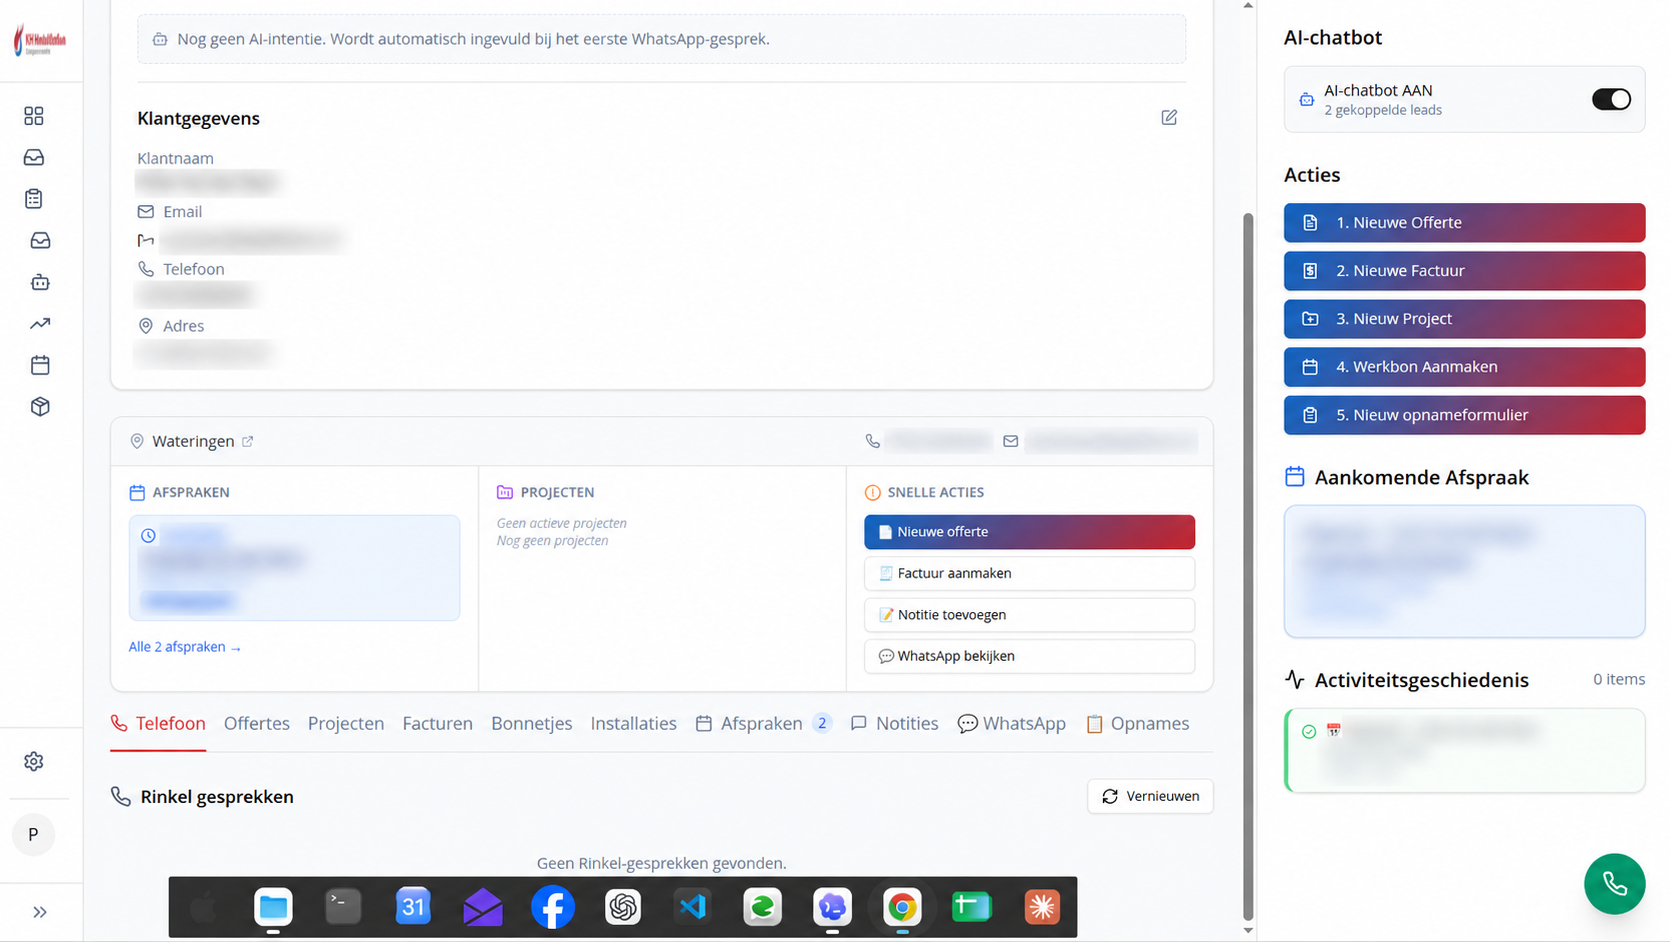Toggle the AI-chatbot AAN switch
This screenshot has width=1670, height=942.
coord(1611,99)
